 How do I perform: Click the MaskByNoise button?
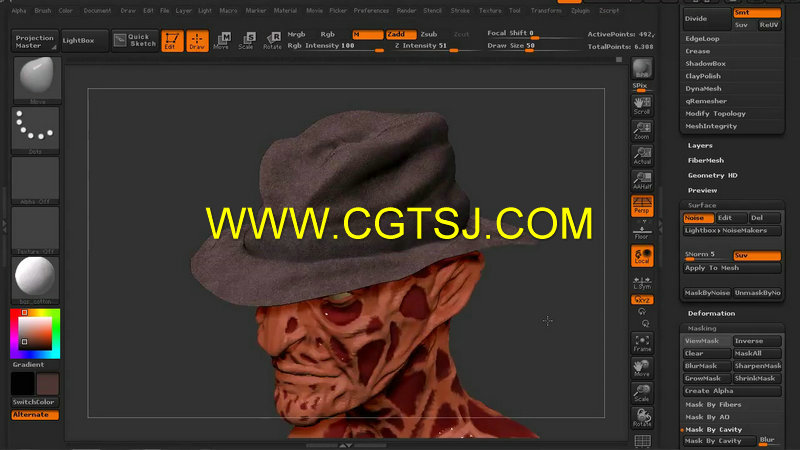coord(707,293)
